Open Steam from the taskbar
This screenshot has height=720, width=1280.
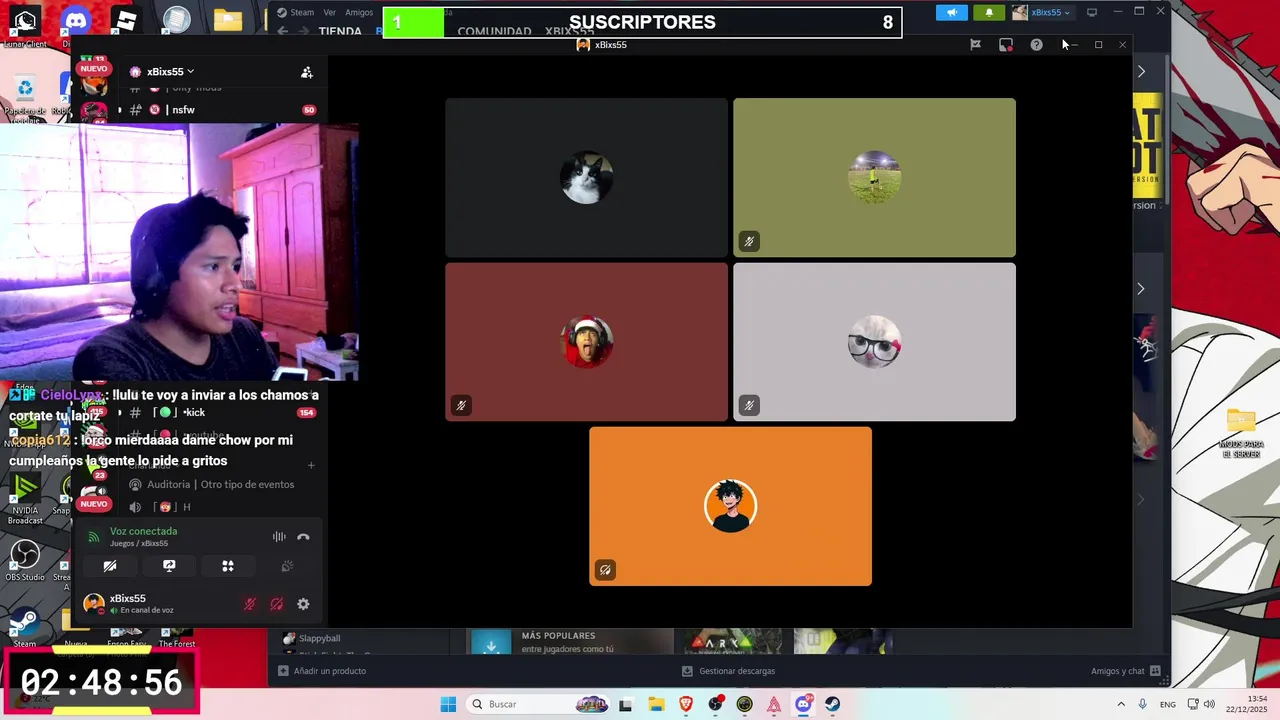(x=832, y=704)
